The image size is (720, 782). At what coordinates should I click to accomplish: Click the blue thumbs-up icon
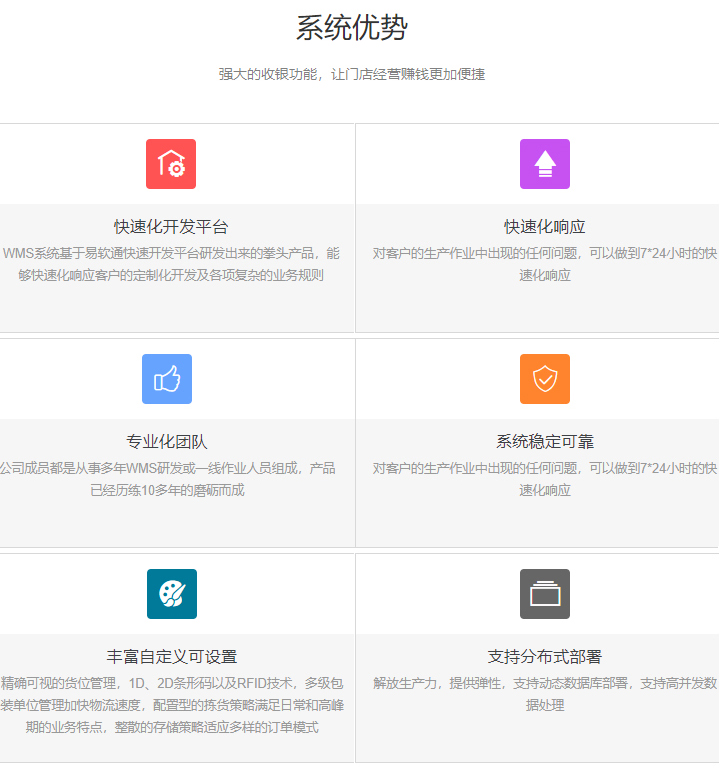(167, 379)
